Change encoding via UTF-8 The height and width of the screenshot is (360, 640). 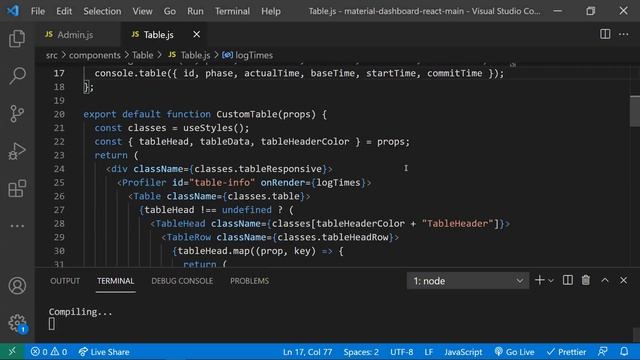(402, 352)
